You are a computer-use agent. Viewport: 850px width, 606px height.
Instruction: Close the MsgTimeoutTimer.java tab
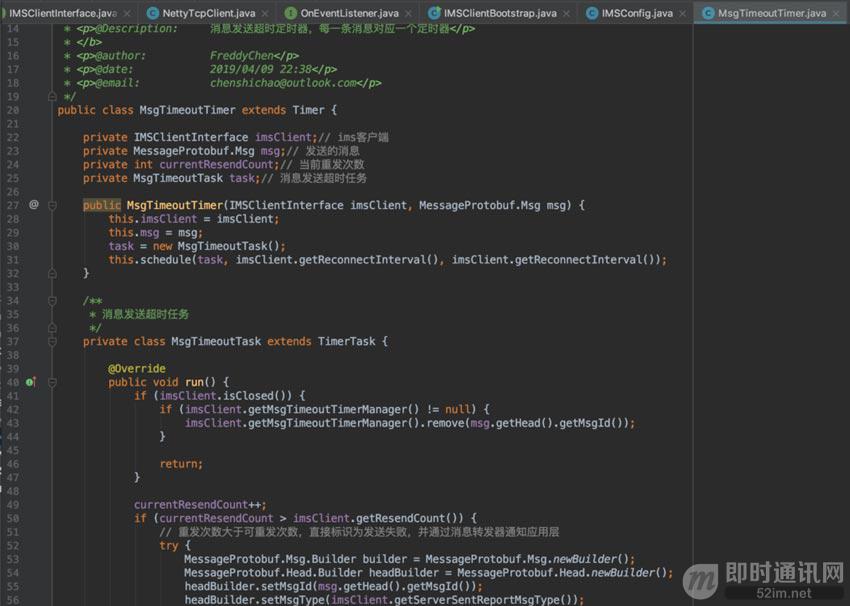coord(836,13)
